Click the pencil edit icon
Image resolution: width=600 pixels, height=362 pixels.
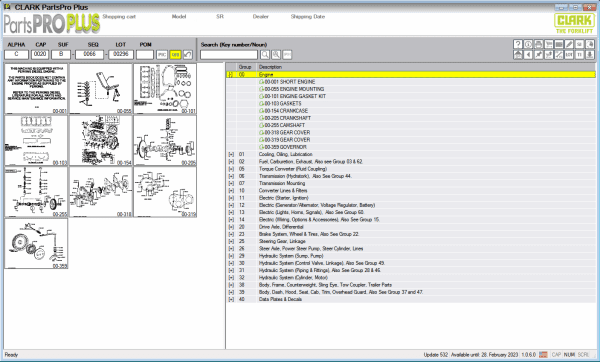tap(569, 44)
